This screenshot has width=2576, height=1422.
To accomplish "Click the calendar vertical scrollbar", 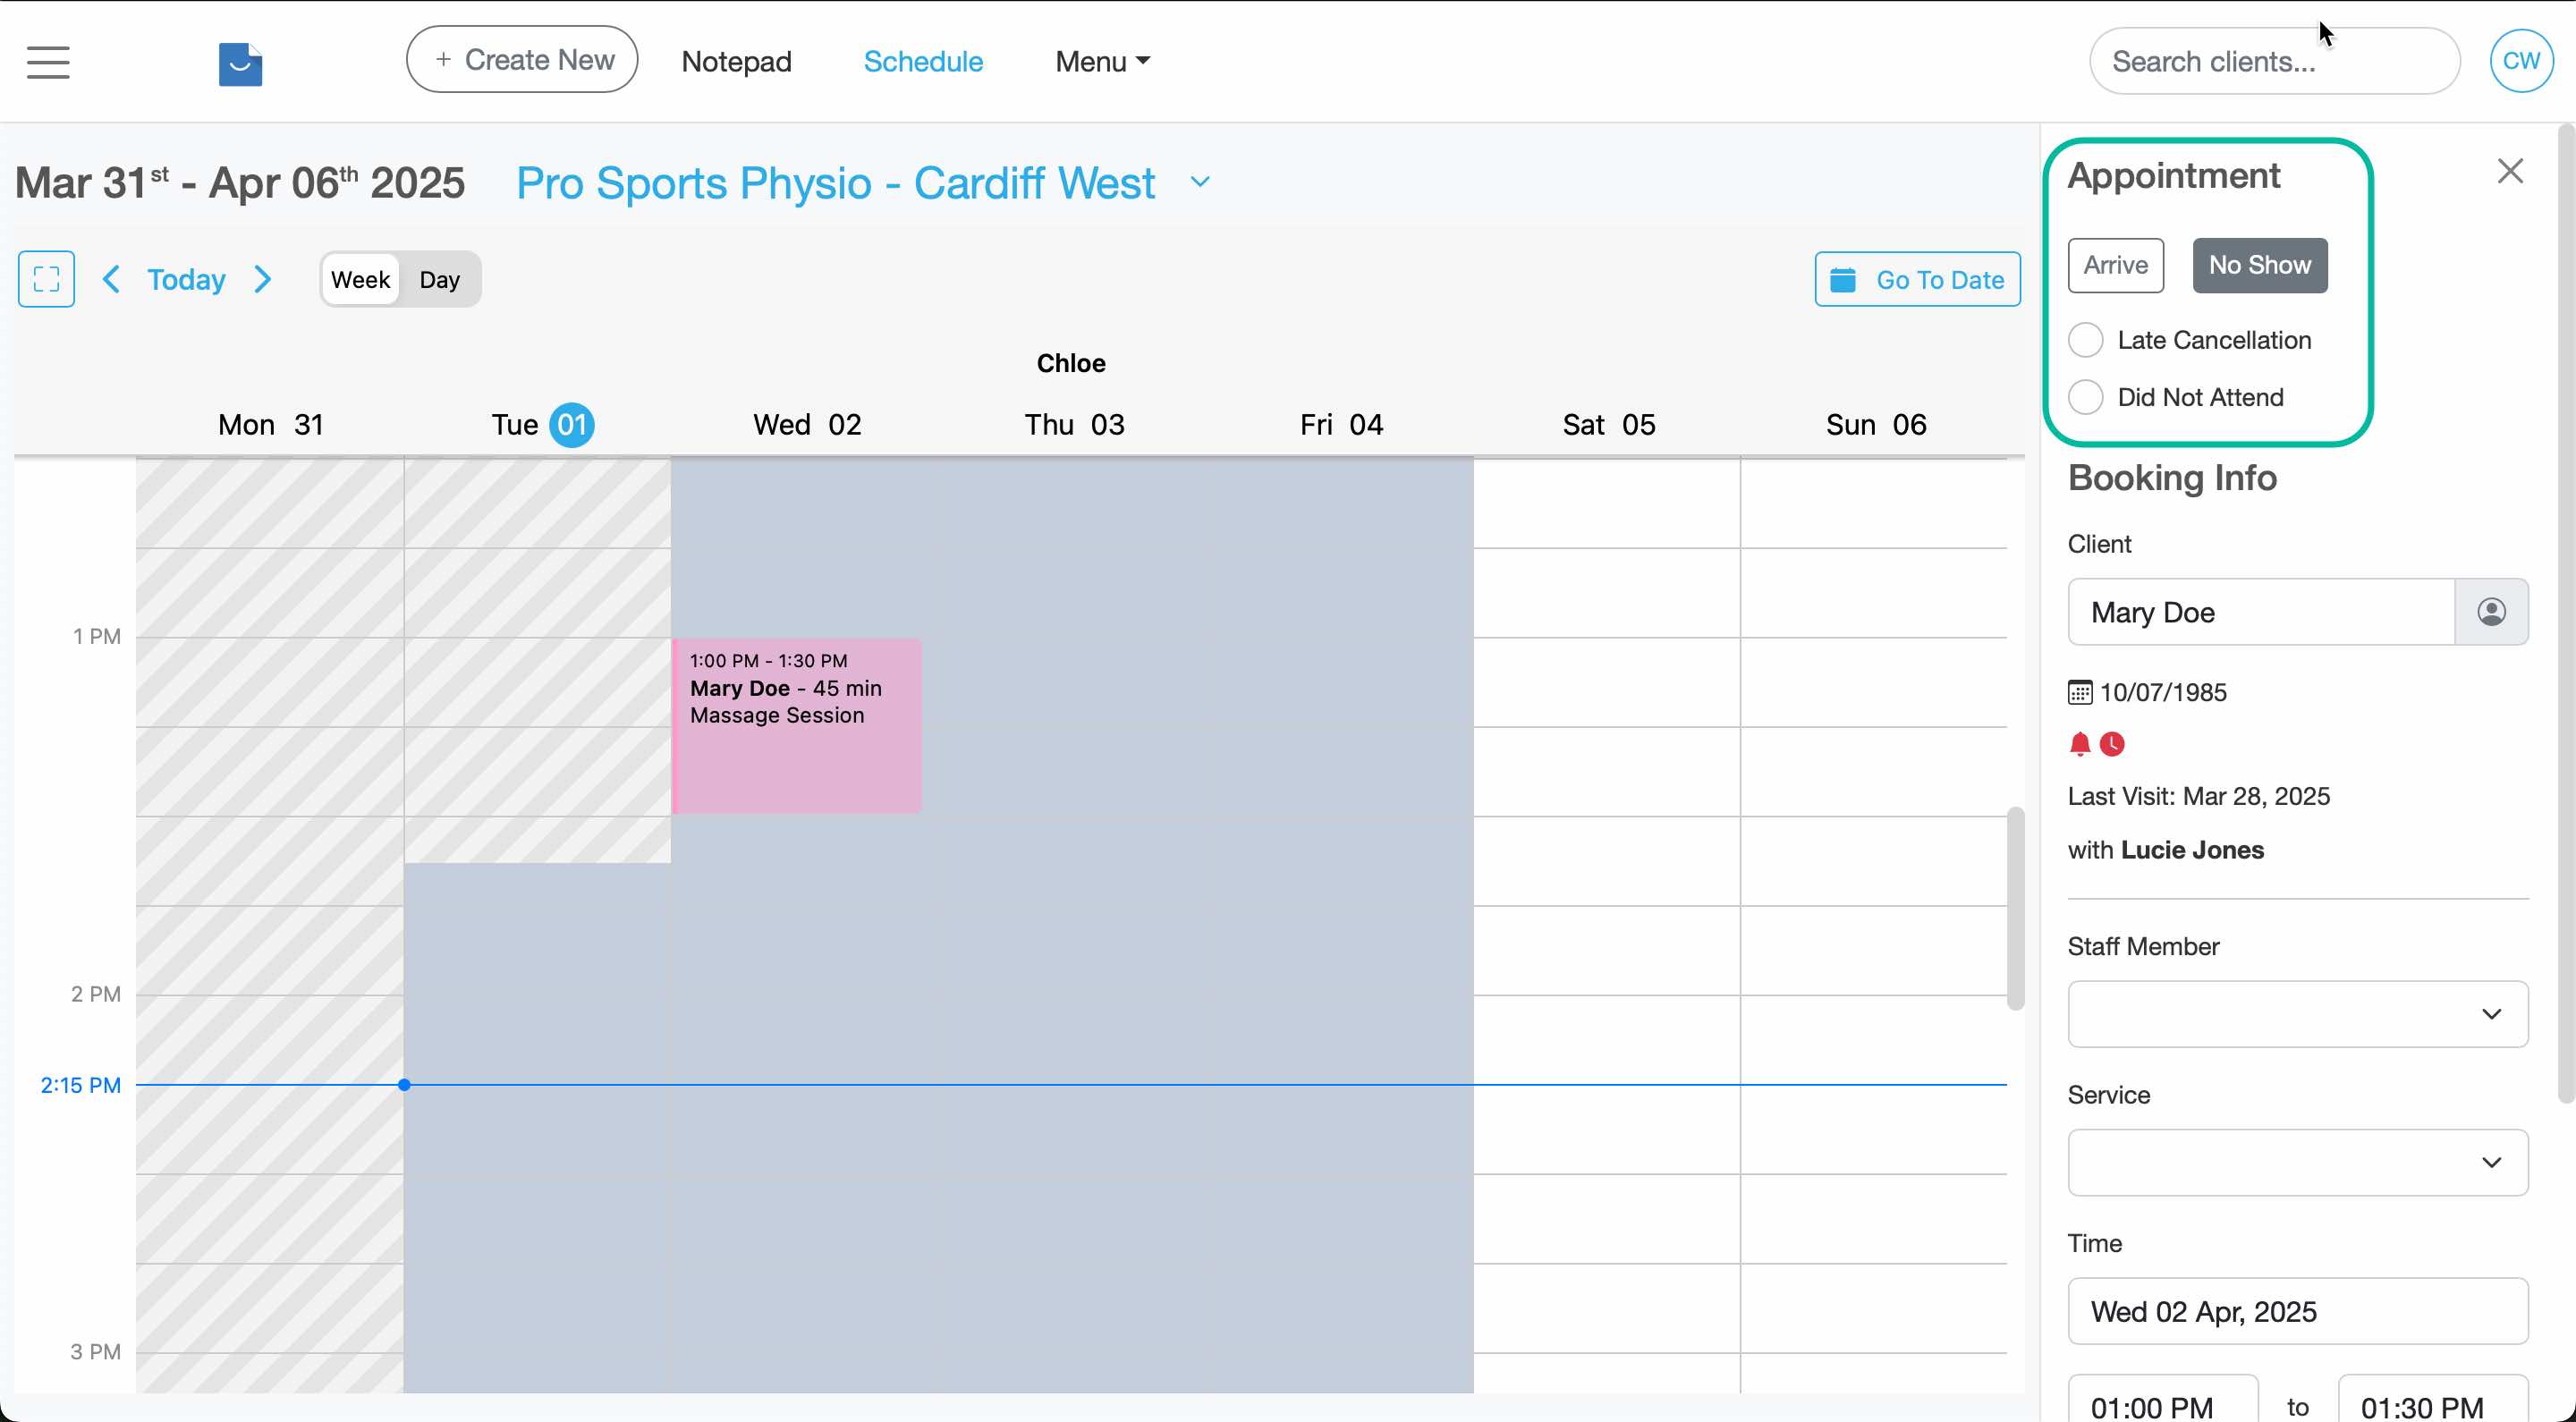I will (x=2015, y=908).
